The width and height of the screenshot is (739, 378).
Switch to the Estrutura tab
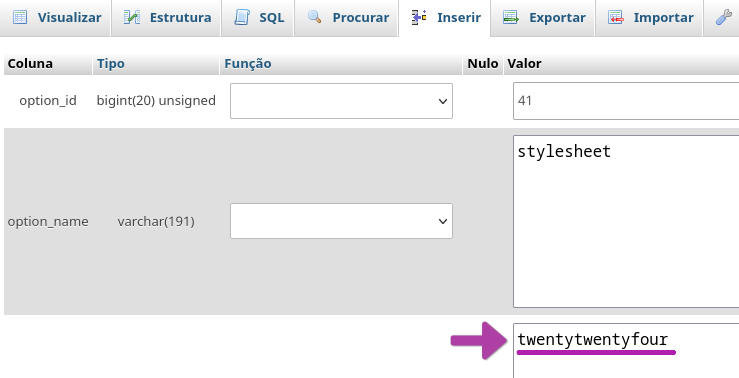(166, 18)
